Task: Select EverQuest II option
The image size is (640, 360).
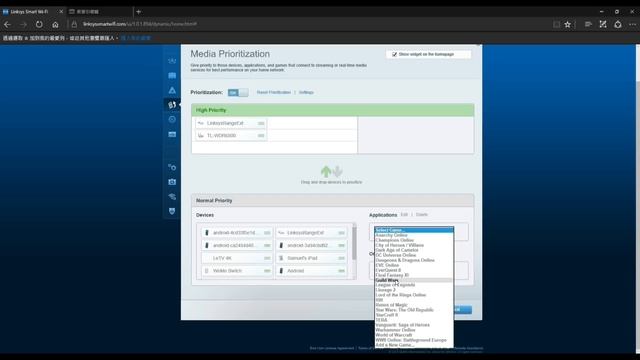Action: (x=413, y=270)
